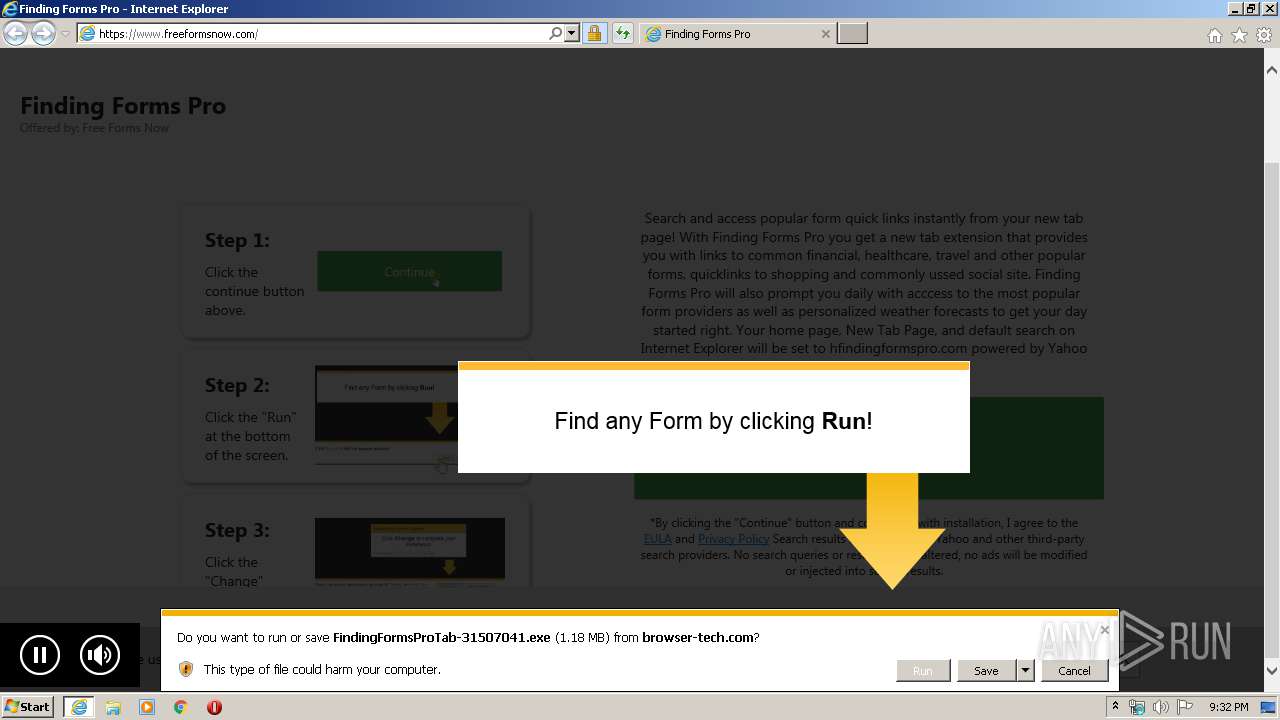The height and width of the screenshot is (720, 1280).
Task: Open the Windows Start menu
Action: point(28,706)
